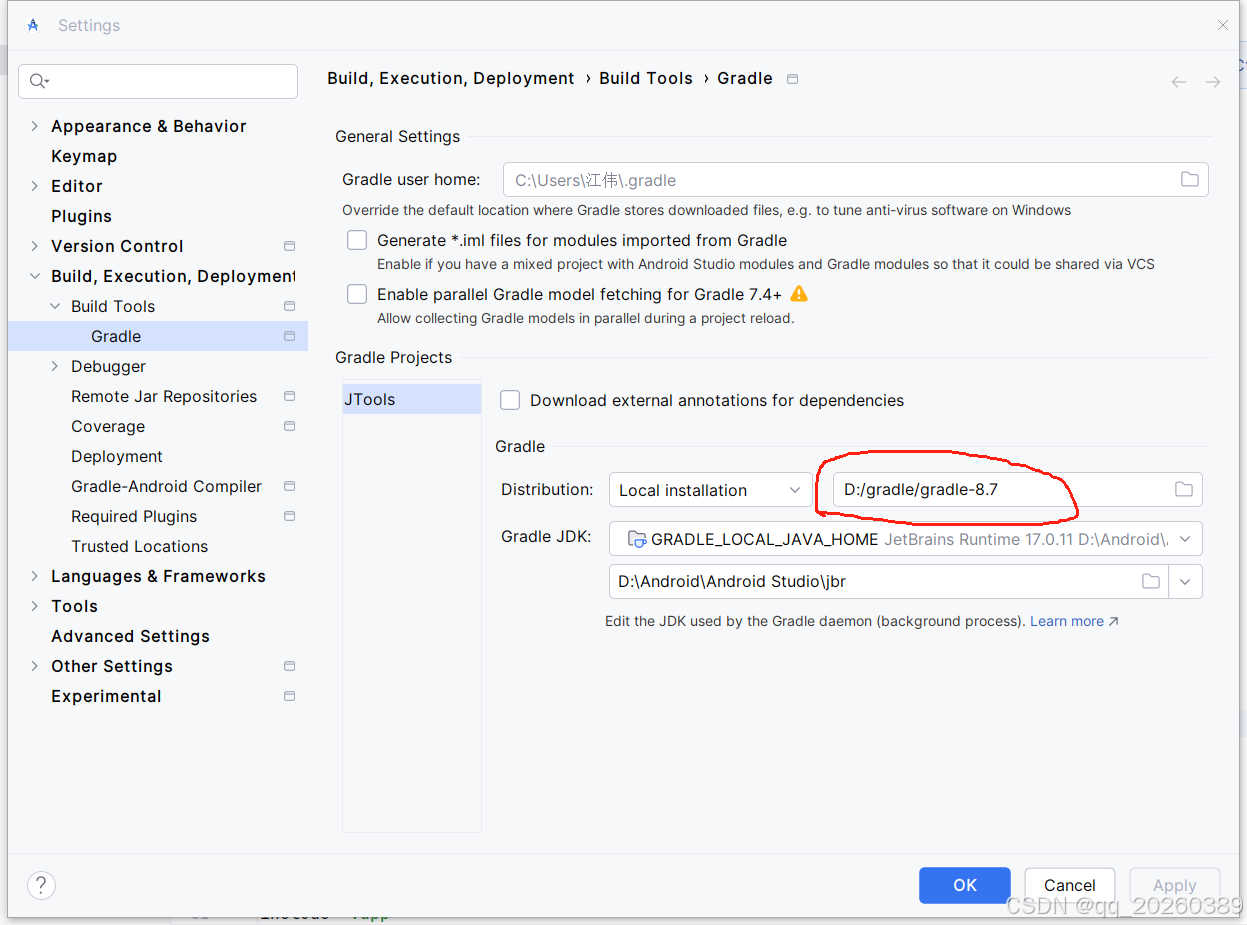Click the OK button
The width and height of the screenshot is (1247, 925).
pyautogui.click(x=965, y=885)
